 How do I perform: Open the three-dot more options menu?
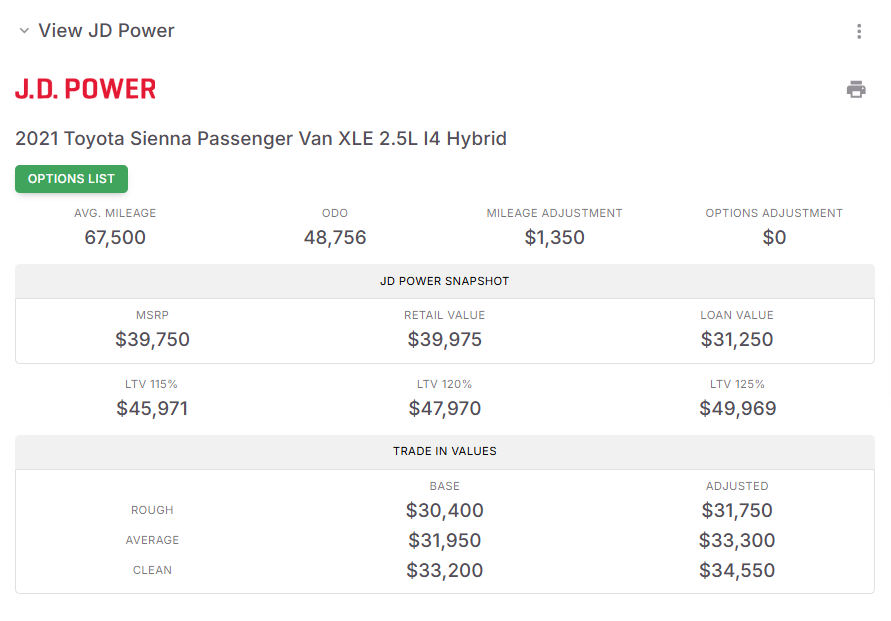click(859, 31)
